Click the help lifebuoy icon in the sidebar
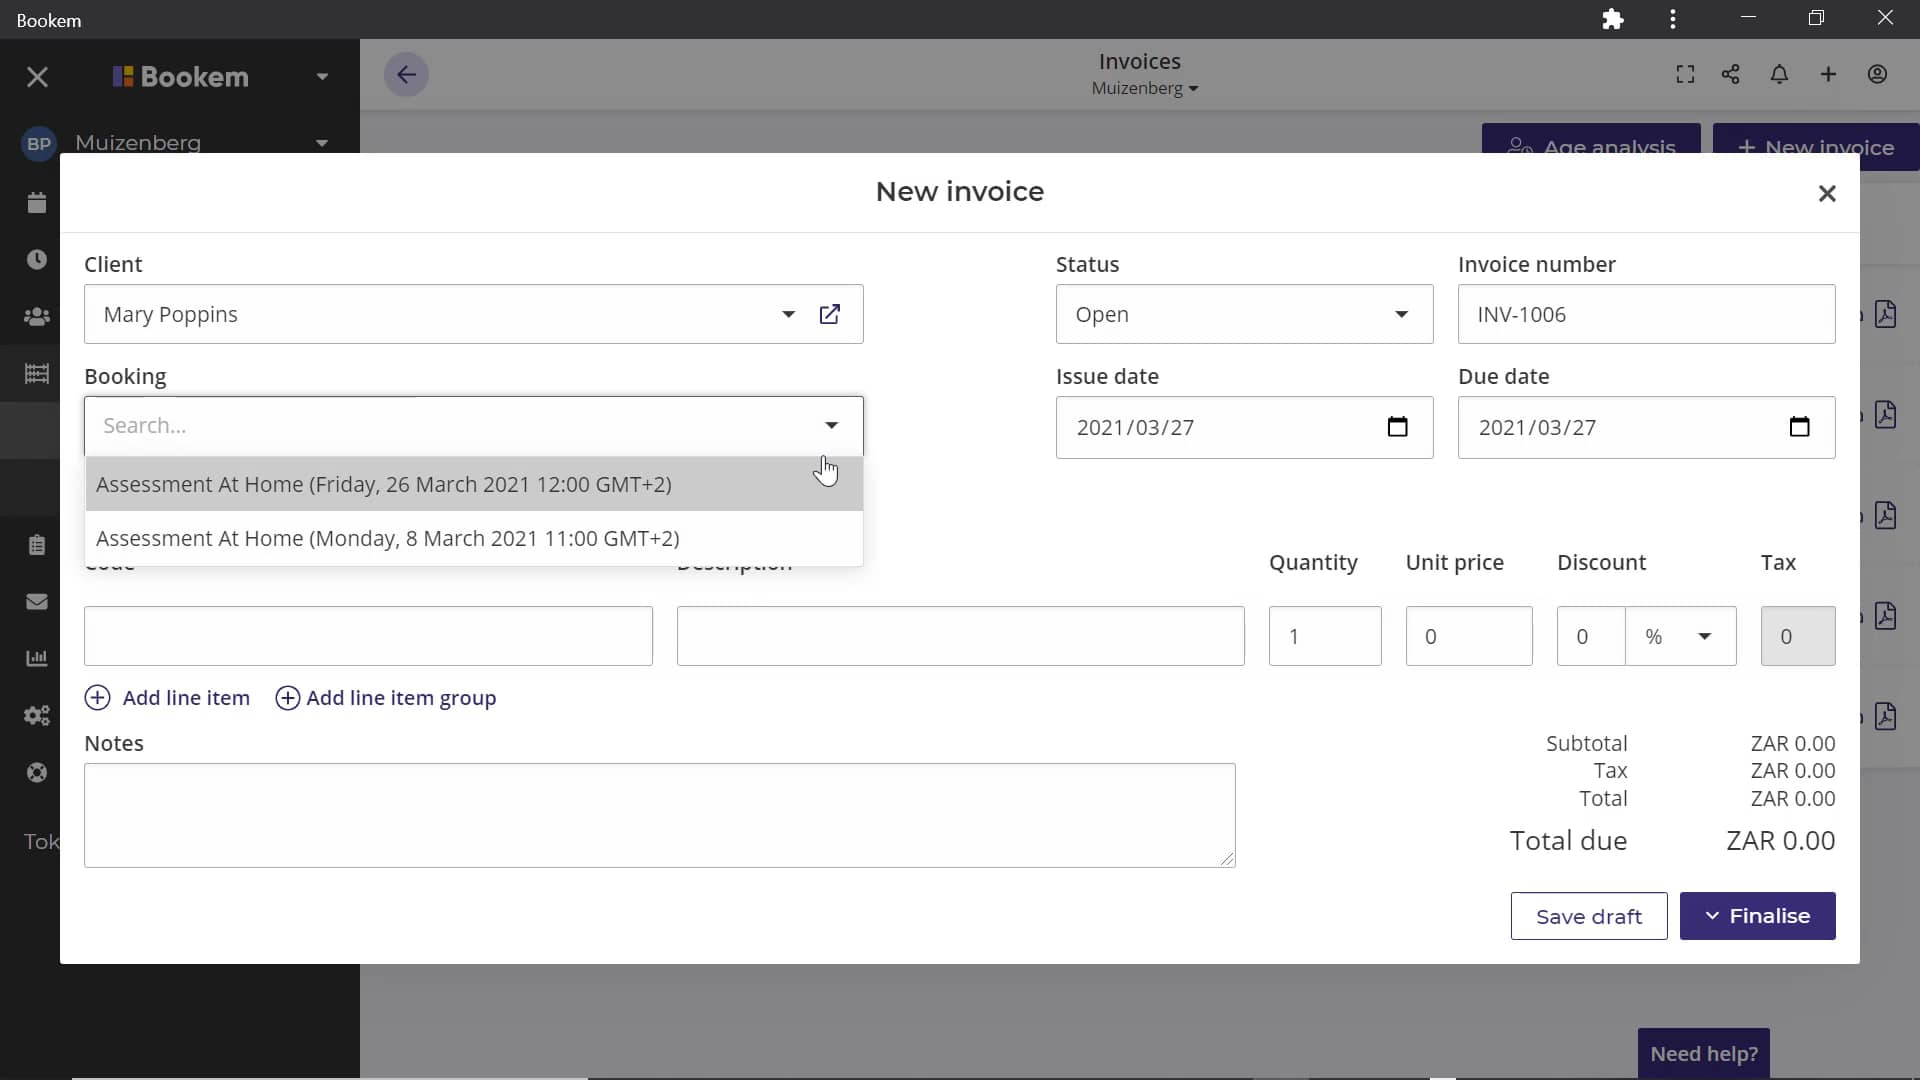The height and width of the screenshot is (1080, 1920). 37,772
